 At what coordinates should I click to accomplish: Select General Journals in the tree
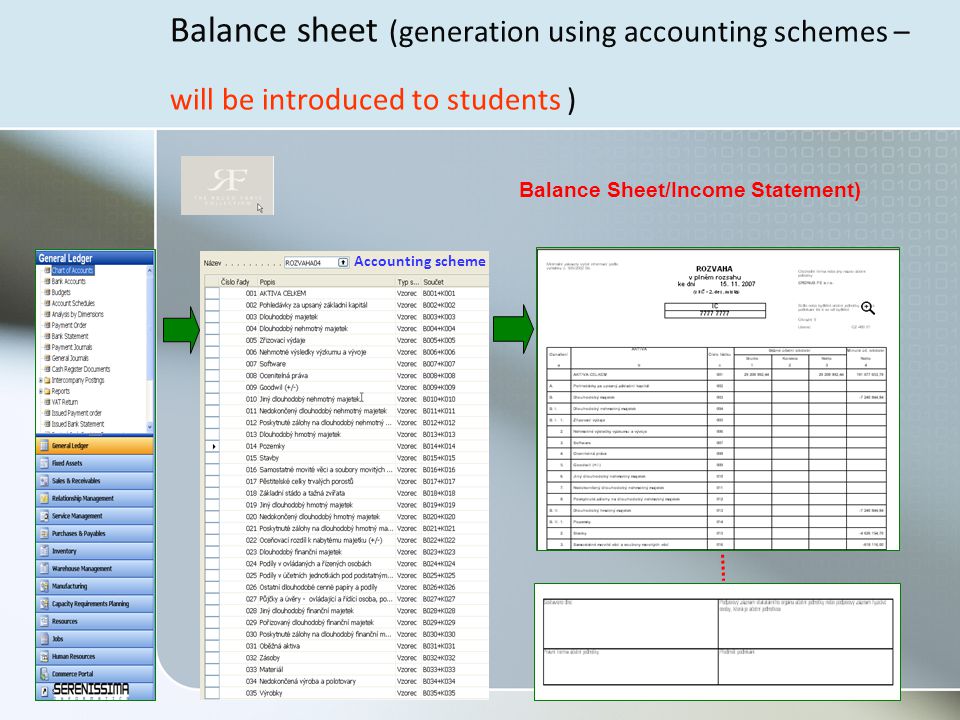tap(70, 358)
